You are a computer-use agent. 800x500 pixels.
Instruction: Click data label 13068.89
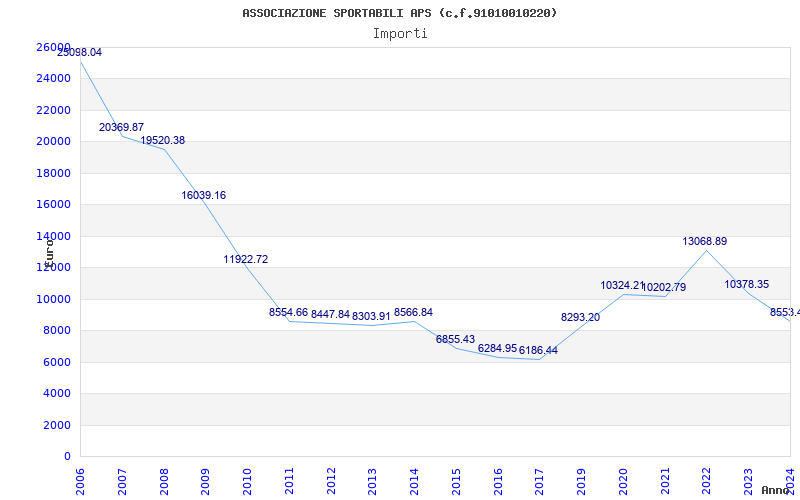pyautogui.click(x=705, y=241)
